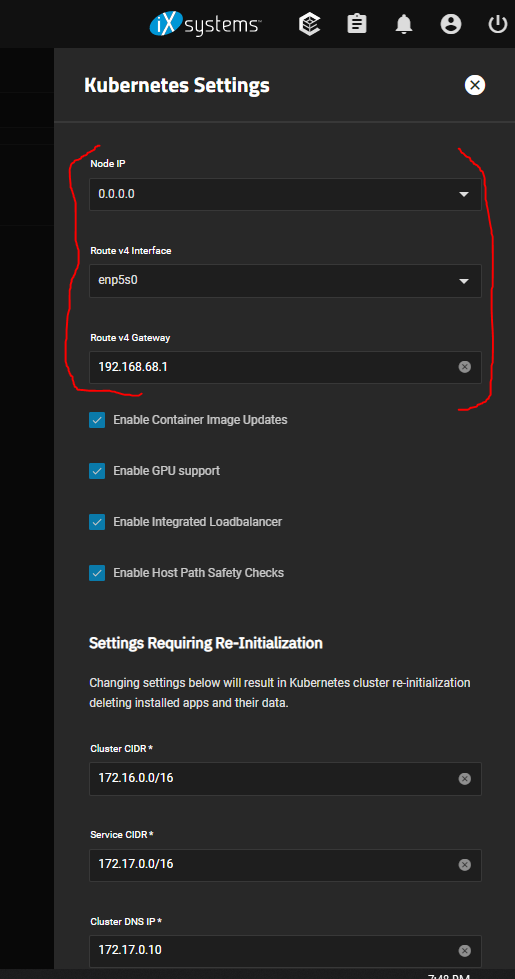
Task: Toggle Enable GPU support checkbox
Action: coord(97,471)
